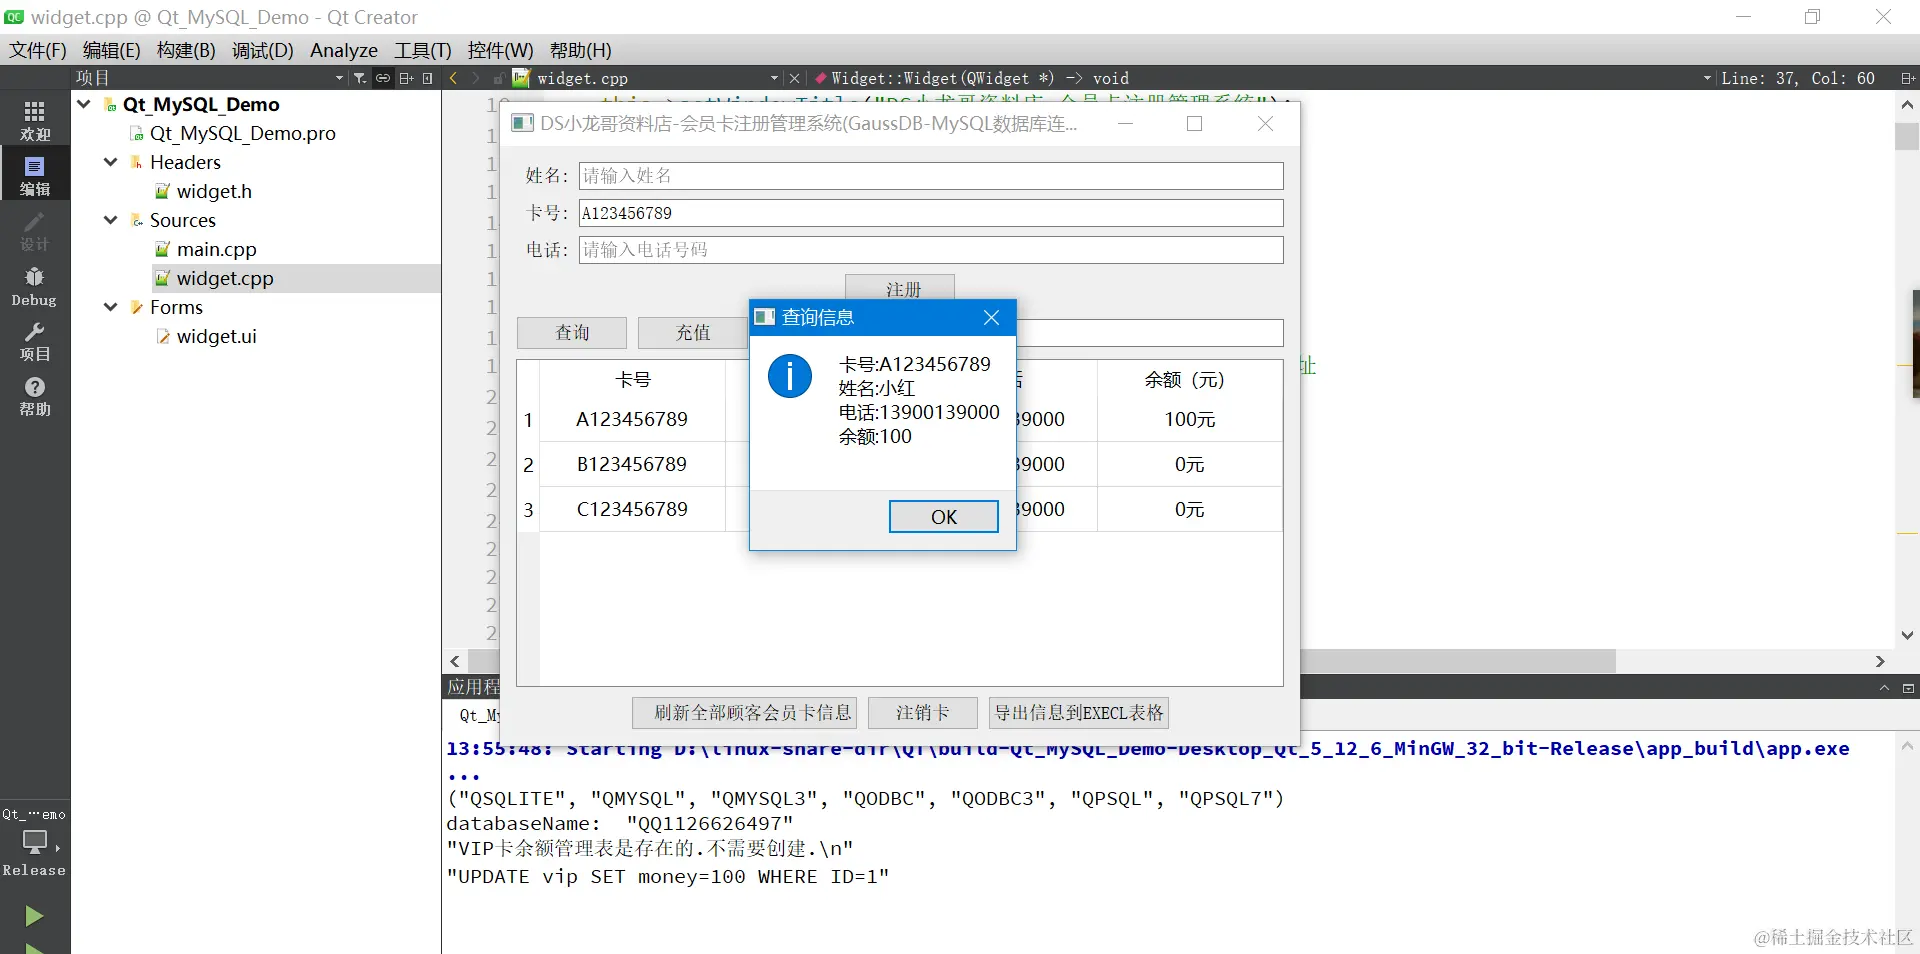
Task: Toggle the file read-only lock icon
Action: click(498, 78)
